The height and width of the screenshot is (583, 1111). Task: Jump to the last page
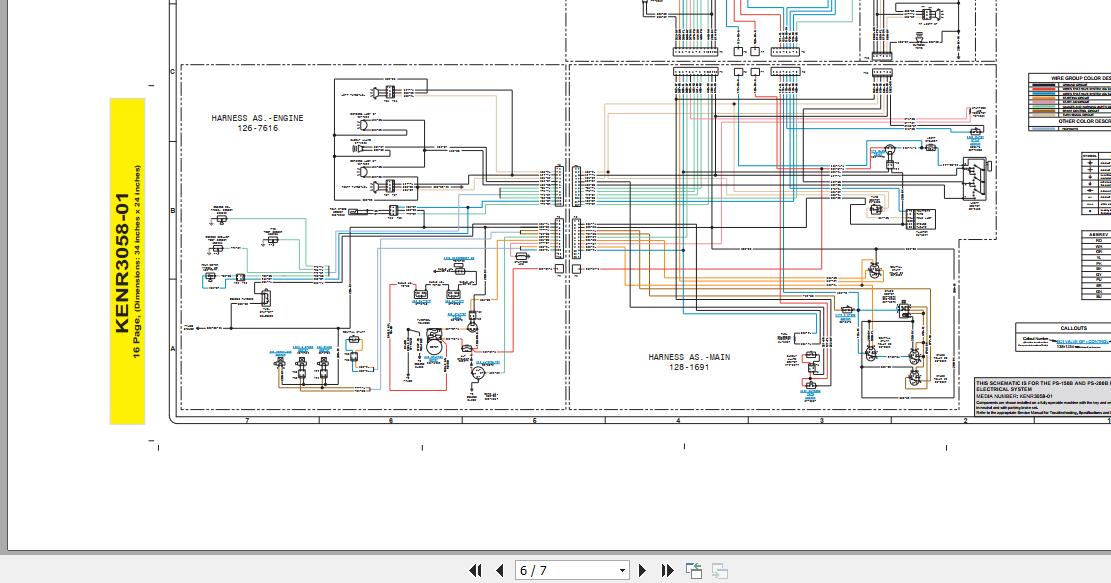coord(667,570)
